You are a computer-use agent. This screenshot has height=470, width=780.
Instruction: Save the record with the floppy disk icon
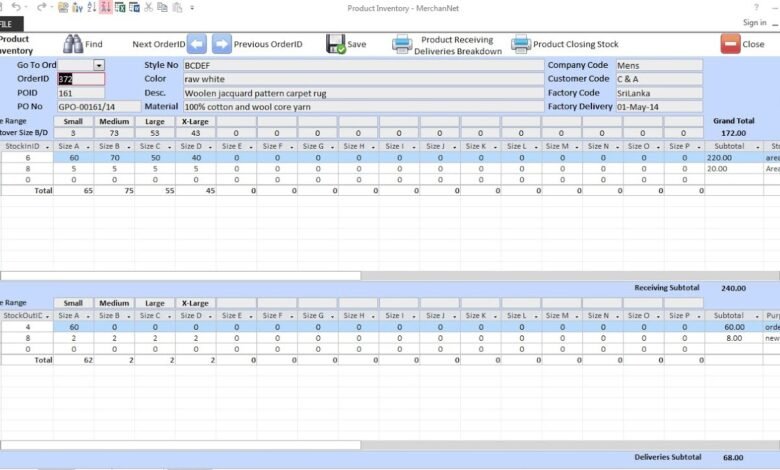pyautogui.click(x=336, y=44)
